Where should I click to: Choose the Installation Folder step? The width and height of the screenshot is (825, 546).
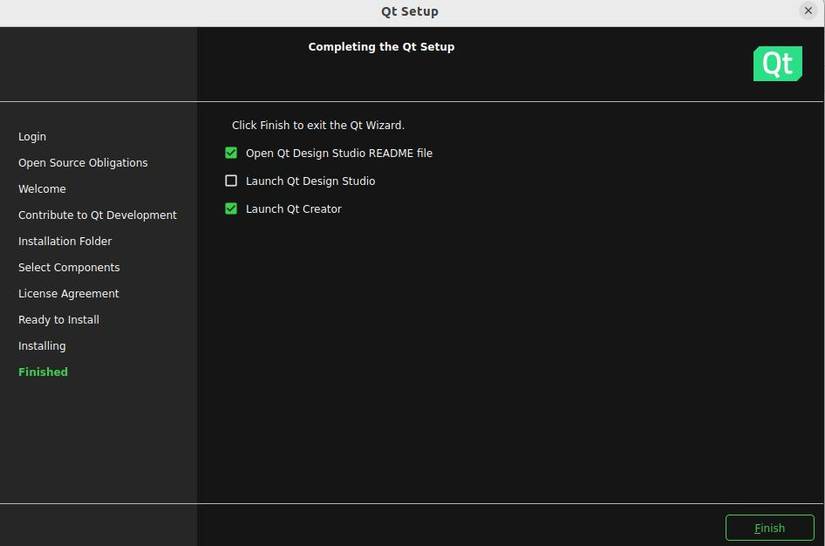tap(65, 241)
